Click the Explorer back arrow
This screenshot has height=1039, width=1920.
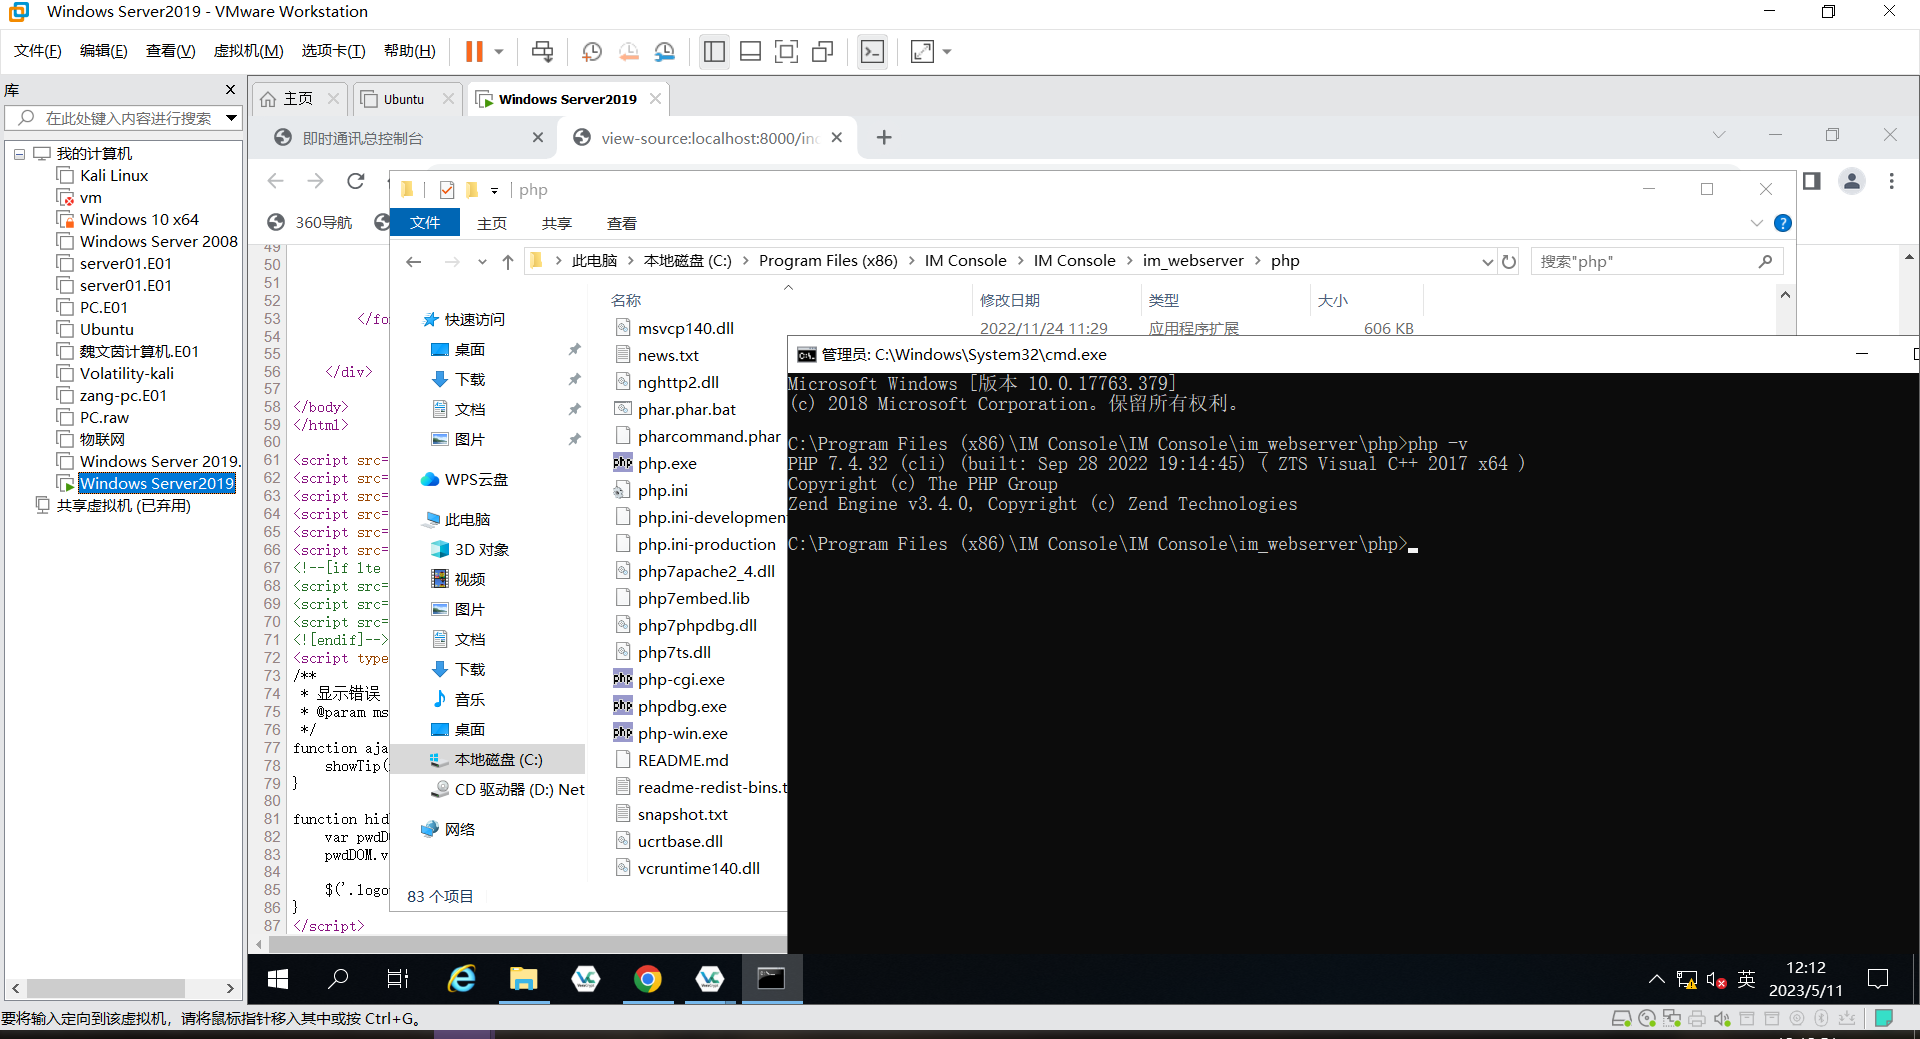coord(414,262)
